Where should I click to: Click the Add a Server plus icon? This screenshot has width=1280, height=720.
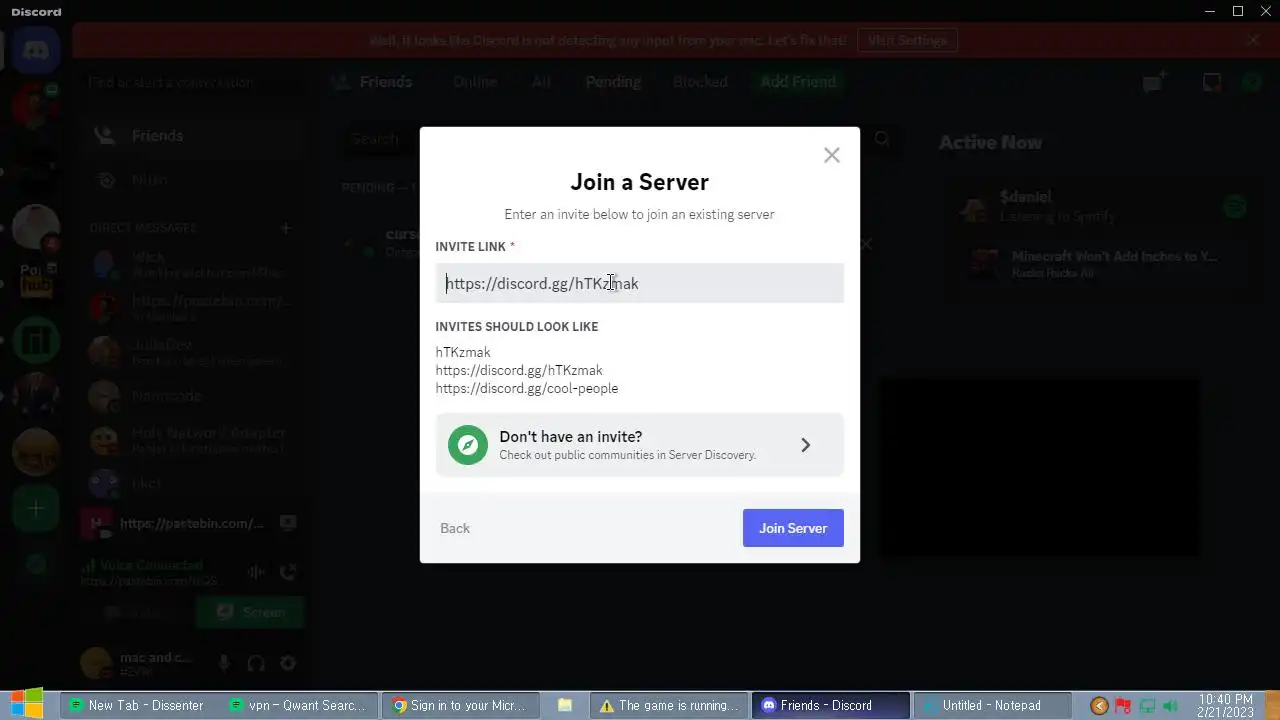click(36, 509)
